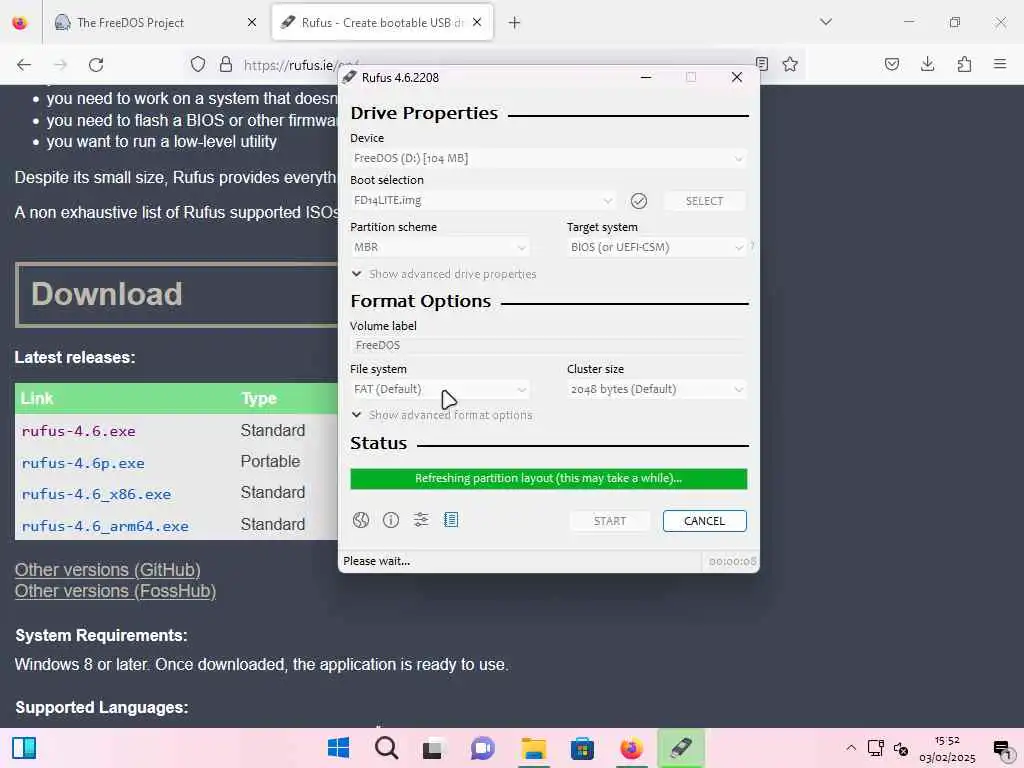
Task: Open Rufus language selector globe icon
Action: 360,520
